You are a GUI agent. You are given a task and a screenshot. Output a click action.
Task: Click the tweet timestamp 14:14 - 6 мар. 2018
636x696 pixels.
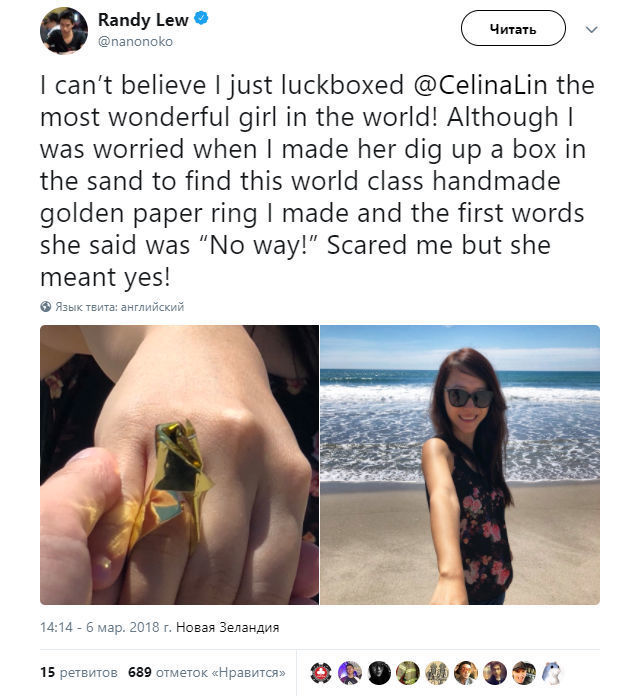(x=104, y=627)
